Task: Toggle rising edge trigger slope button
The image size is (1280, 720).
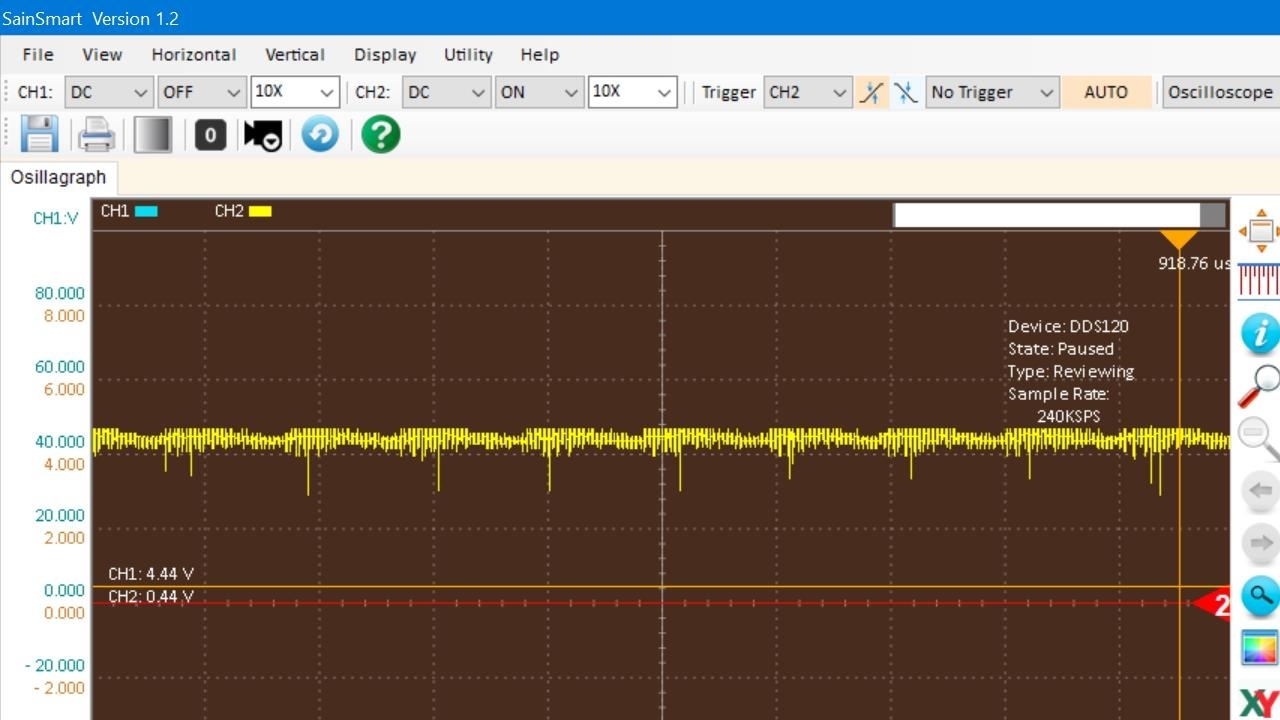Action: click(872, 92)
